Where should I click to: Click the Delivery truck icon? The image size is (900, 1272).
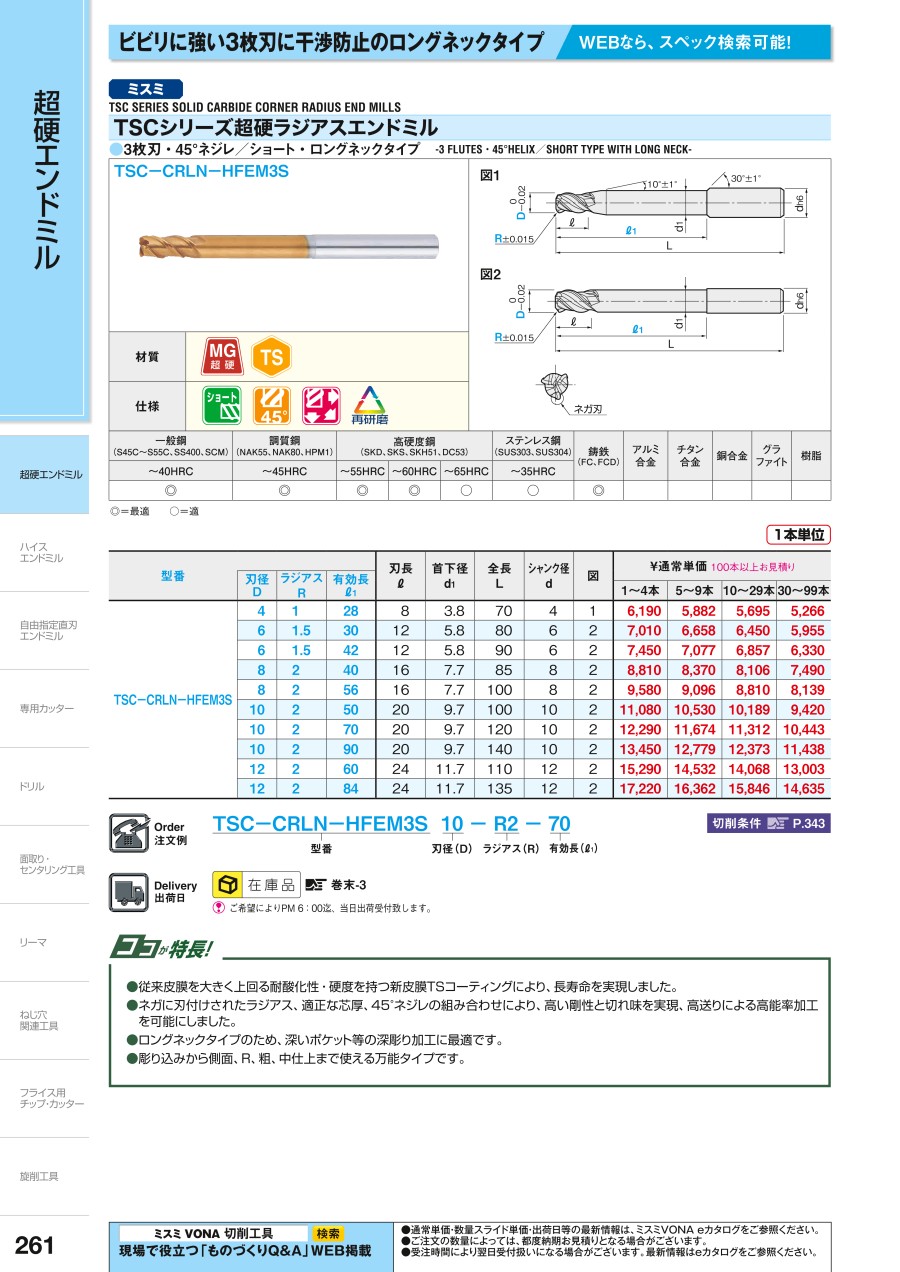pyautogui.click(x=128, y=890)
